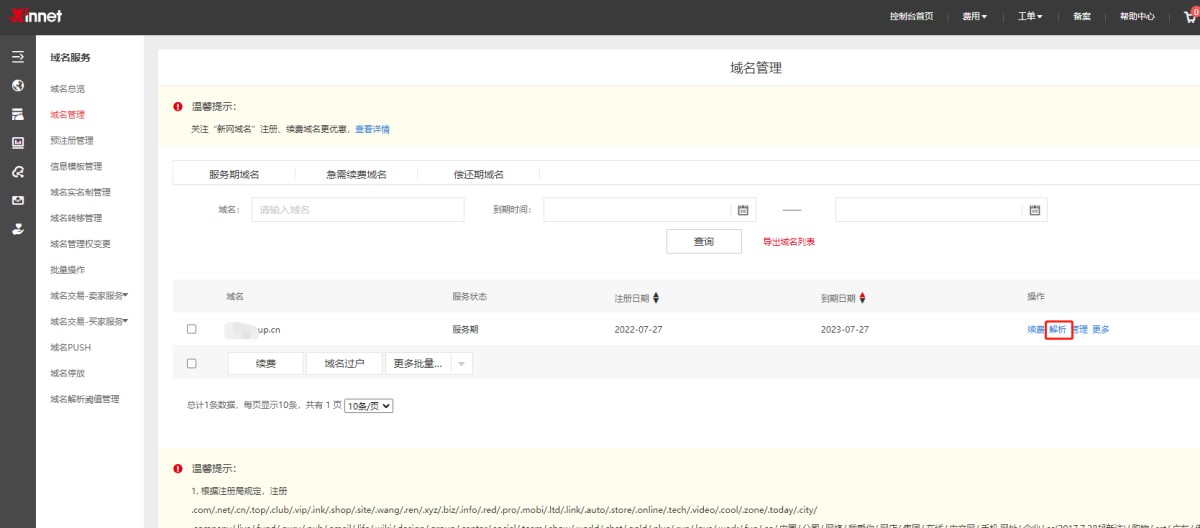Expand 域名交易-卖家服务 in the side menu
1200x528 pixels.
click(x=89, y=295)
